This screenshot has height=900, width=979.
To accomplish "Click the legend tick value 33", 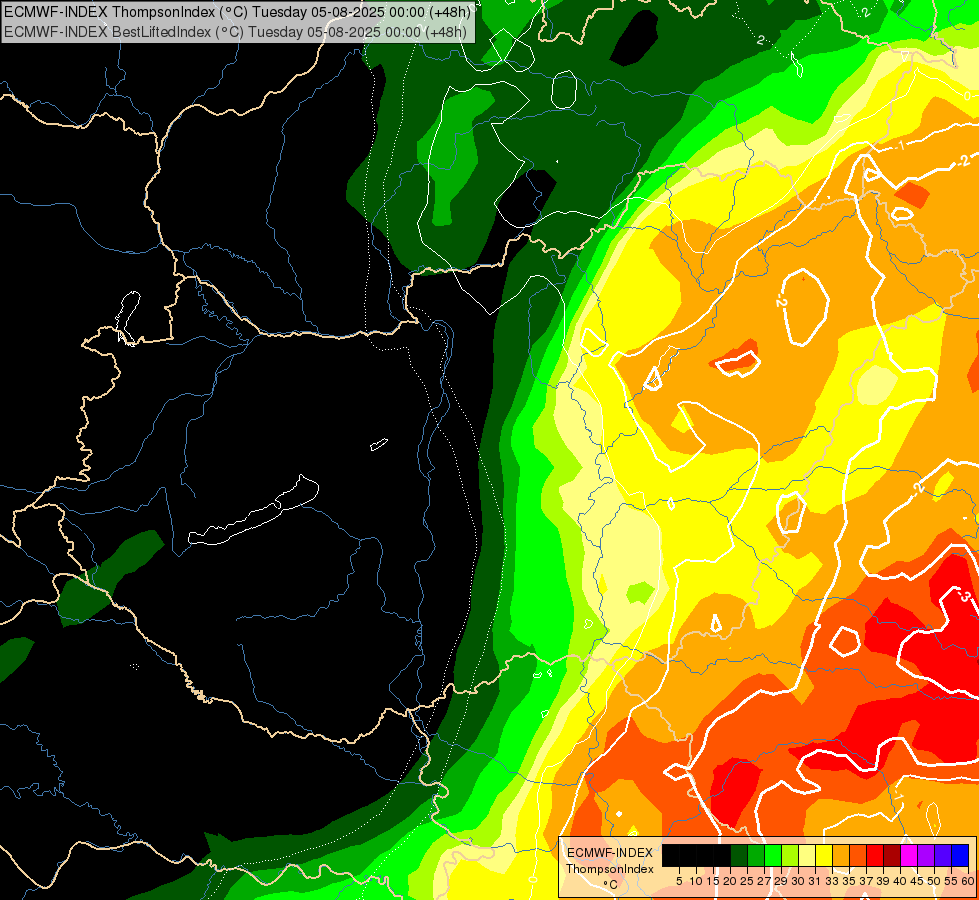I will coord(832,881).
